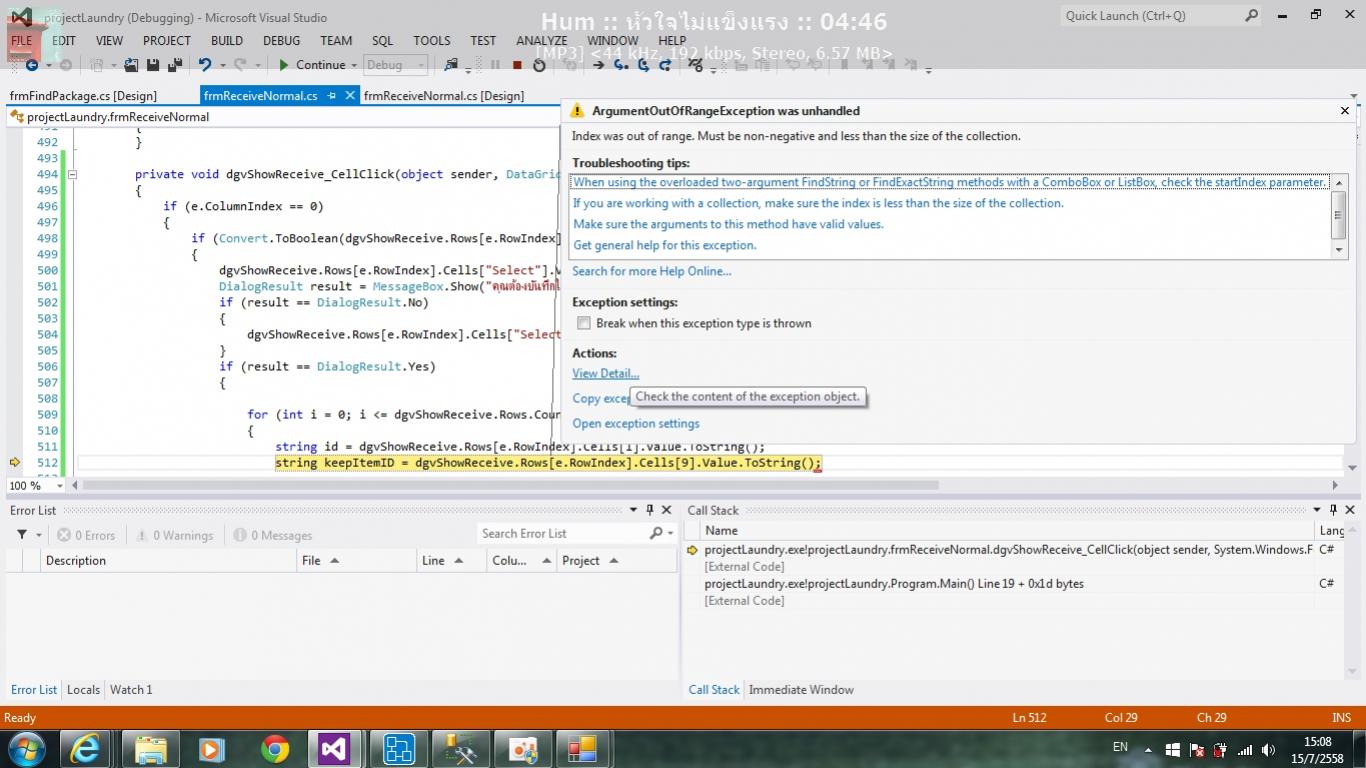
Task: Click the Step Out icon
Action: pos(665,65)
